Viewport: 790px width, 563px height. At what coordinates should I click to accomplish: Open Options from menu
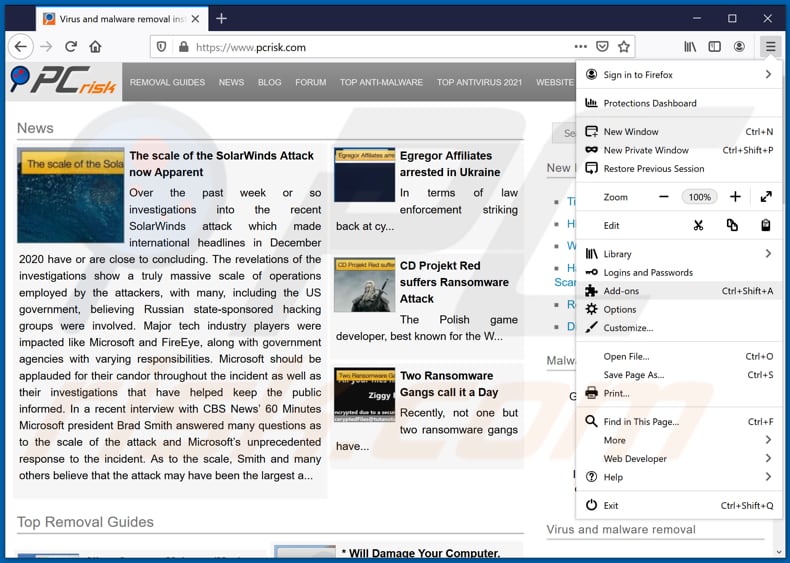click(x=679, y=309)
